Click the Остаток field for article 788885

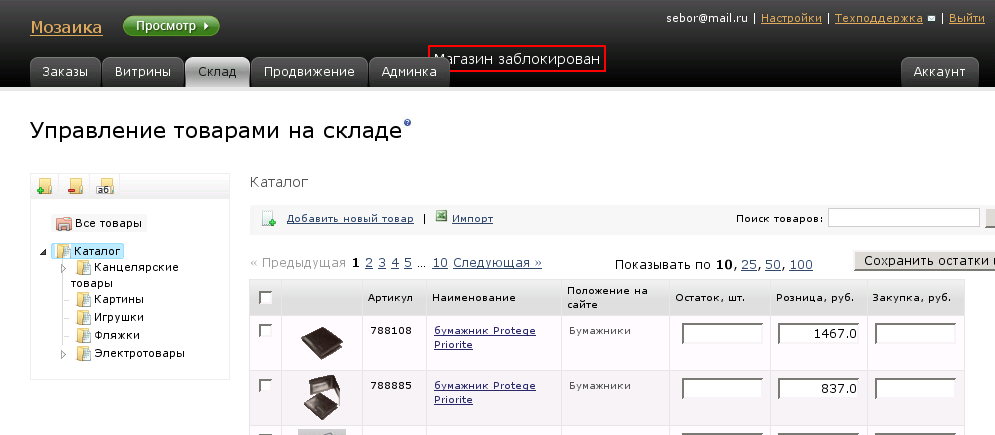(x=723, y=388)
